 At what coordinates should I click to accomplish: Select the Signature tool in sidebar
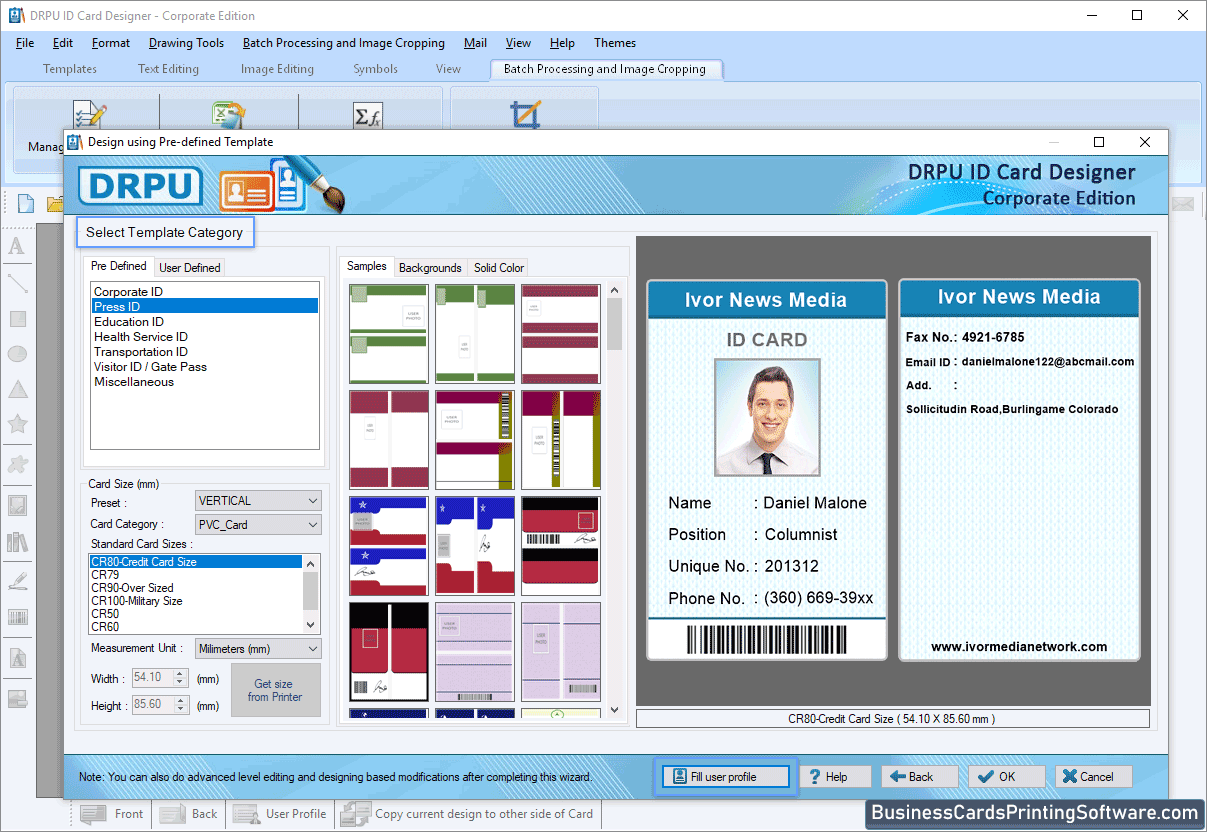pos(17,580)
